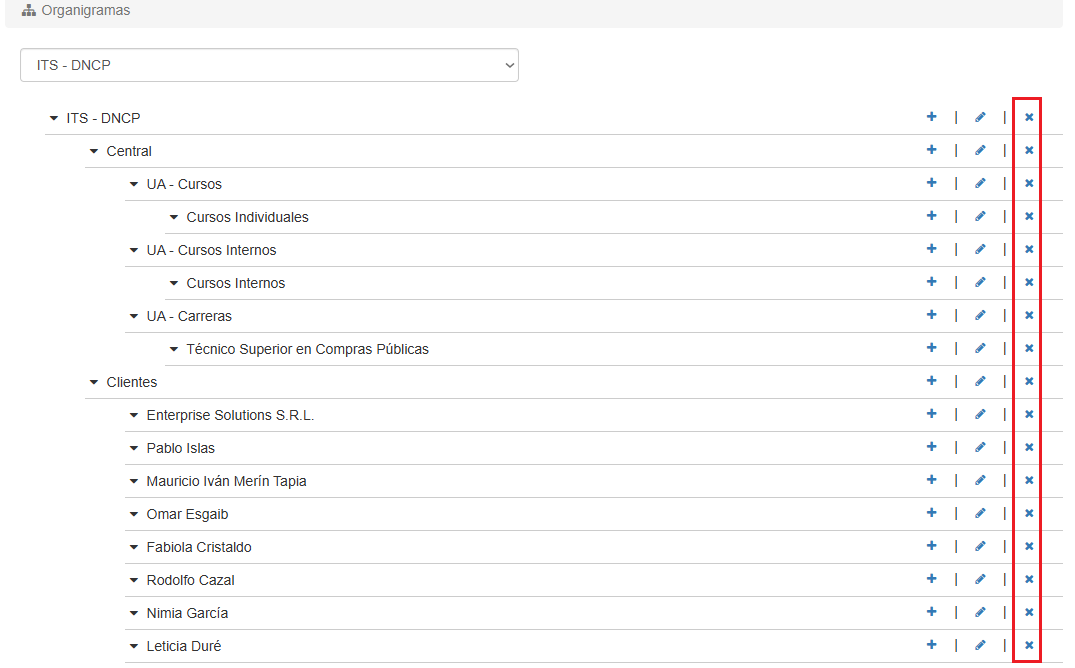Click the Nimia García label
Screen dimensions: 1075x668
point(187,613)
